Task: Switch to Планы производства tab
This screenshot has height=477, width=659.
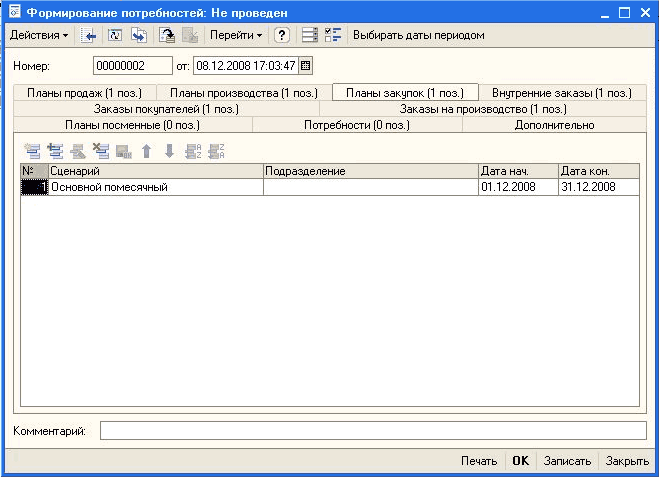Action: point(244,93)
